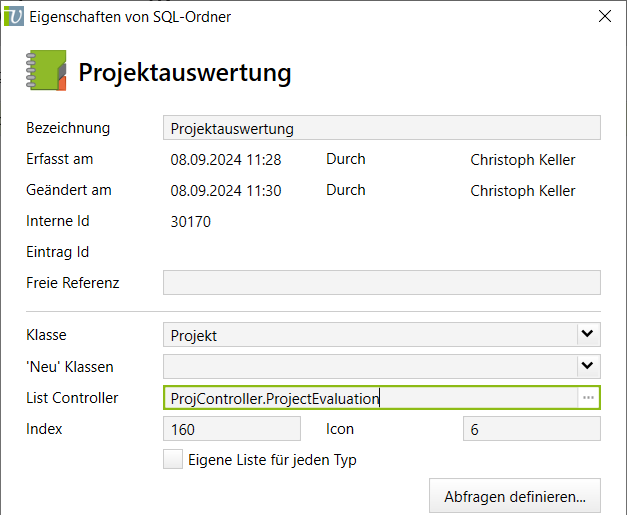Click the Erfasst am date 08.09.2024 11:28
The width and height of the screenshot is (627, 515).
(226, 160)
